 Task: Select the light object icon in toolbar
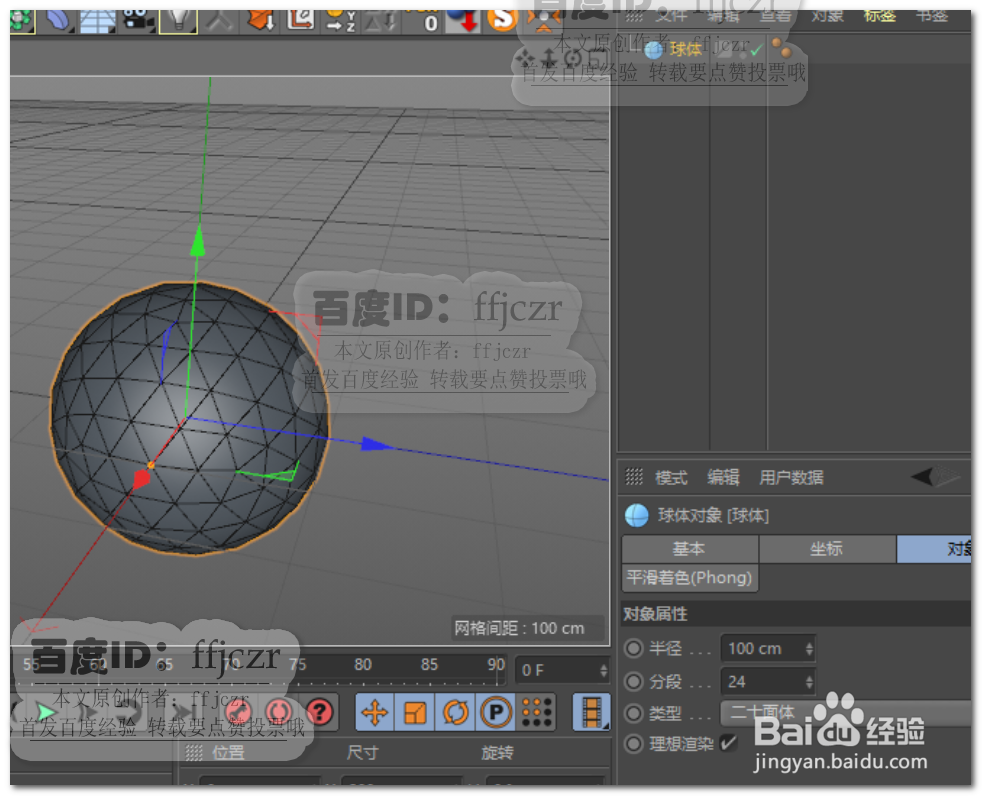[x=177, y=20]
